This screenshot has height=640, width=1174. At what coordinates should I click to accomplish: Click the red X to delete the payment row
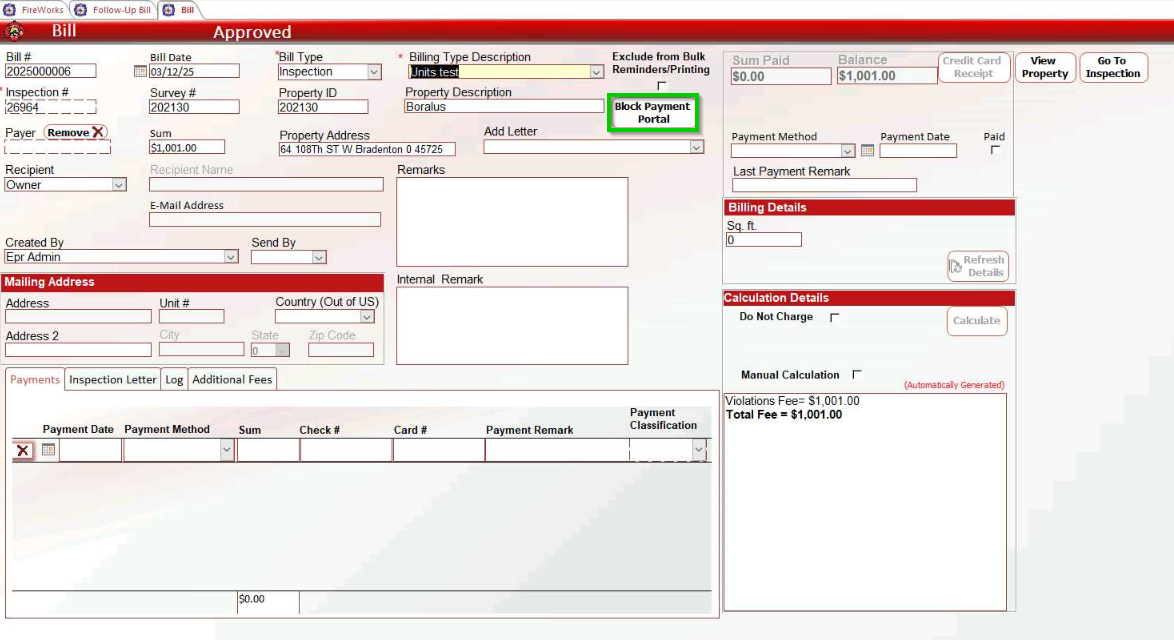tap(22, 450)
